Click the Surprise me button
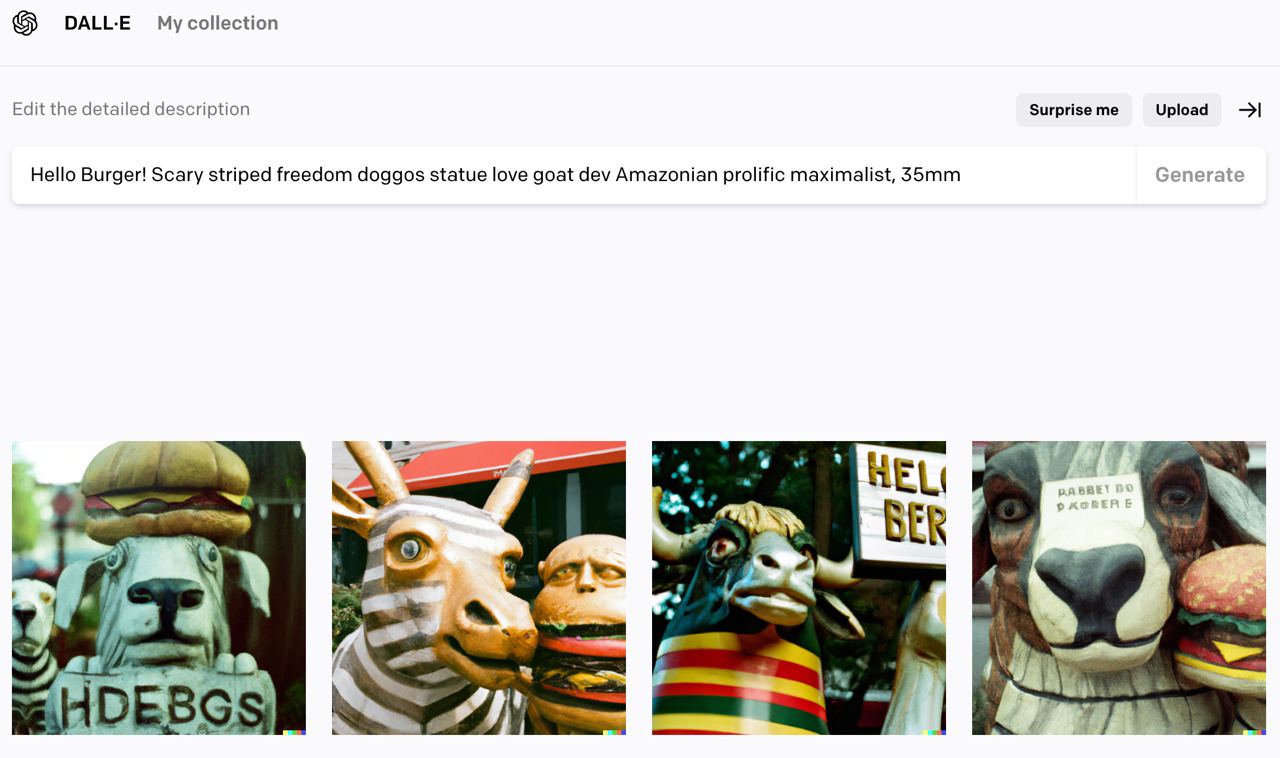This screenshot has height=758, width=1280. 1074,110
